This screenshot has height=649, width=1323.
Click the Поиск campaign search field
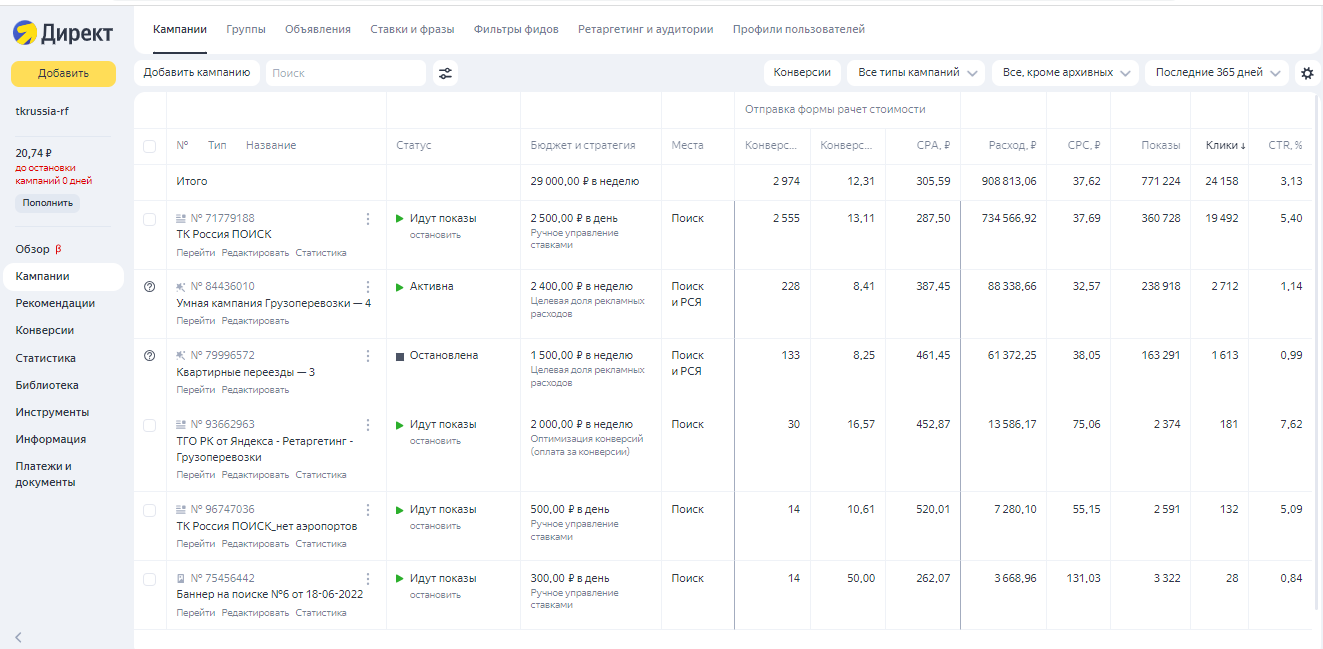(346, 73)
